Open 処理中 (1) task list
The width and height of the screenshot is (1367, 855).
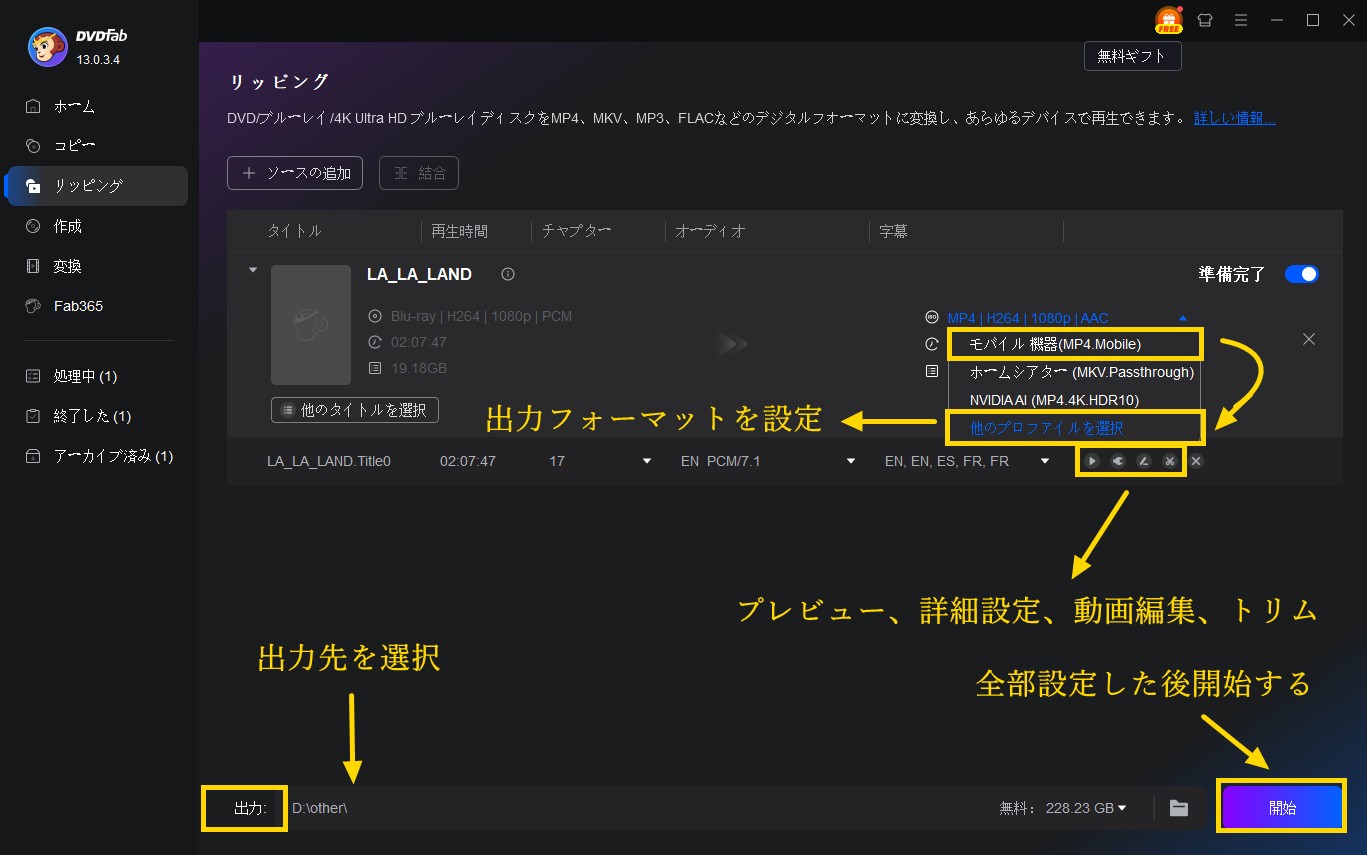[x=97, y=376]
